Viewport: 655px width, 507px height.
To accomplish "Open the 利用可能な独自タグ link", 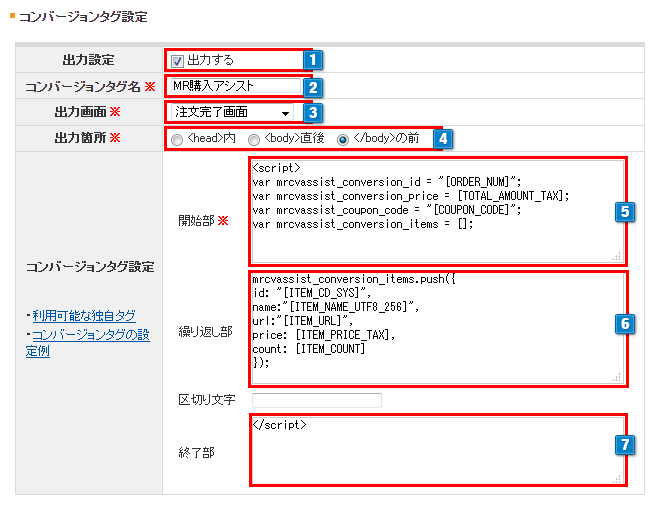I will [84, 315].
